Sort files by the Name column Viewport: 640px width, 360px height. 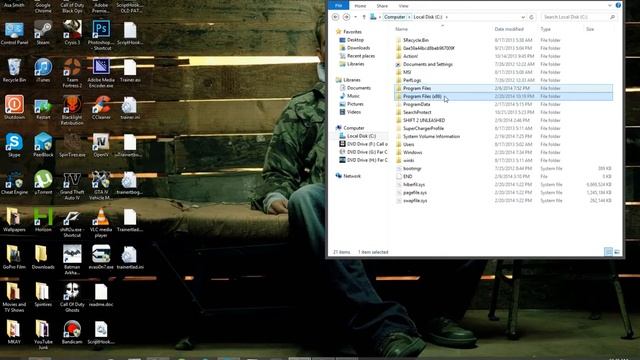tap(401, 29)
